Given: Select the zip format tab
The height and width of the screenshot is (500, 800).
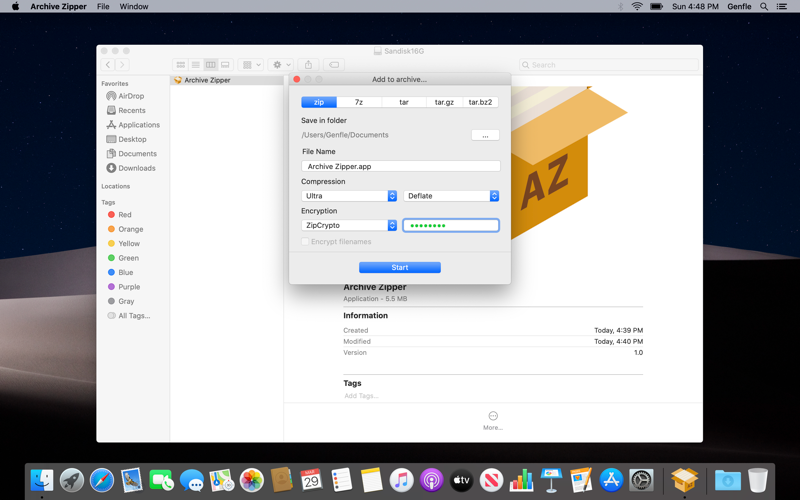Looking at the screenshot, I should pyautogui.click(x=319, y=102).
